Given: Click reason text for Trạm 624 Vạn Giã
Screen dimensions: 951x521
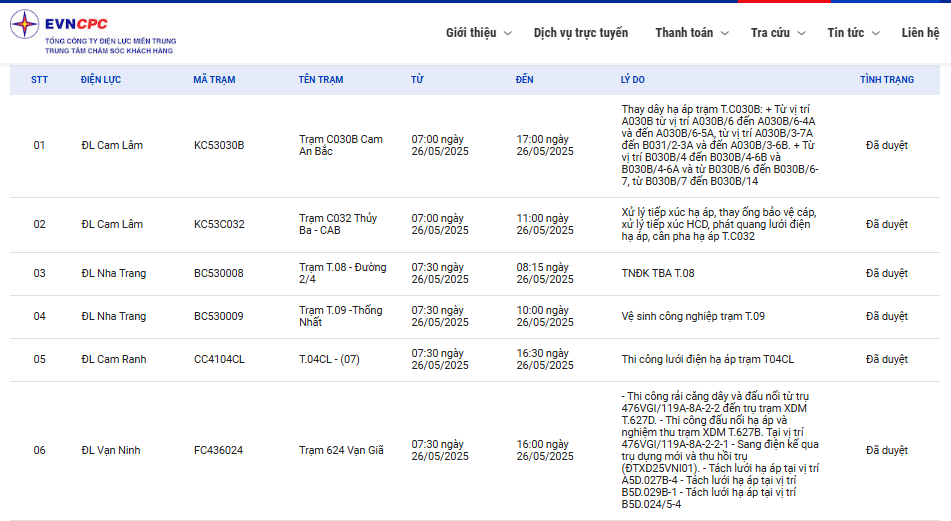Looking at the screenshot, I should pos(721,450).
